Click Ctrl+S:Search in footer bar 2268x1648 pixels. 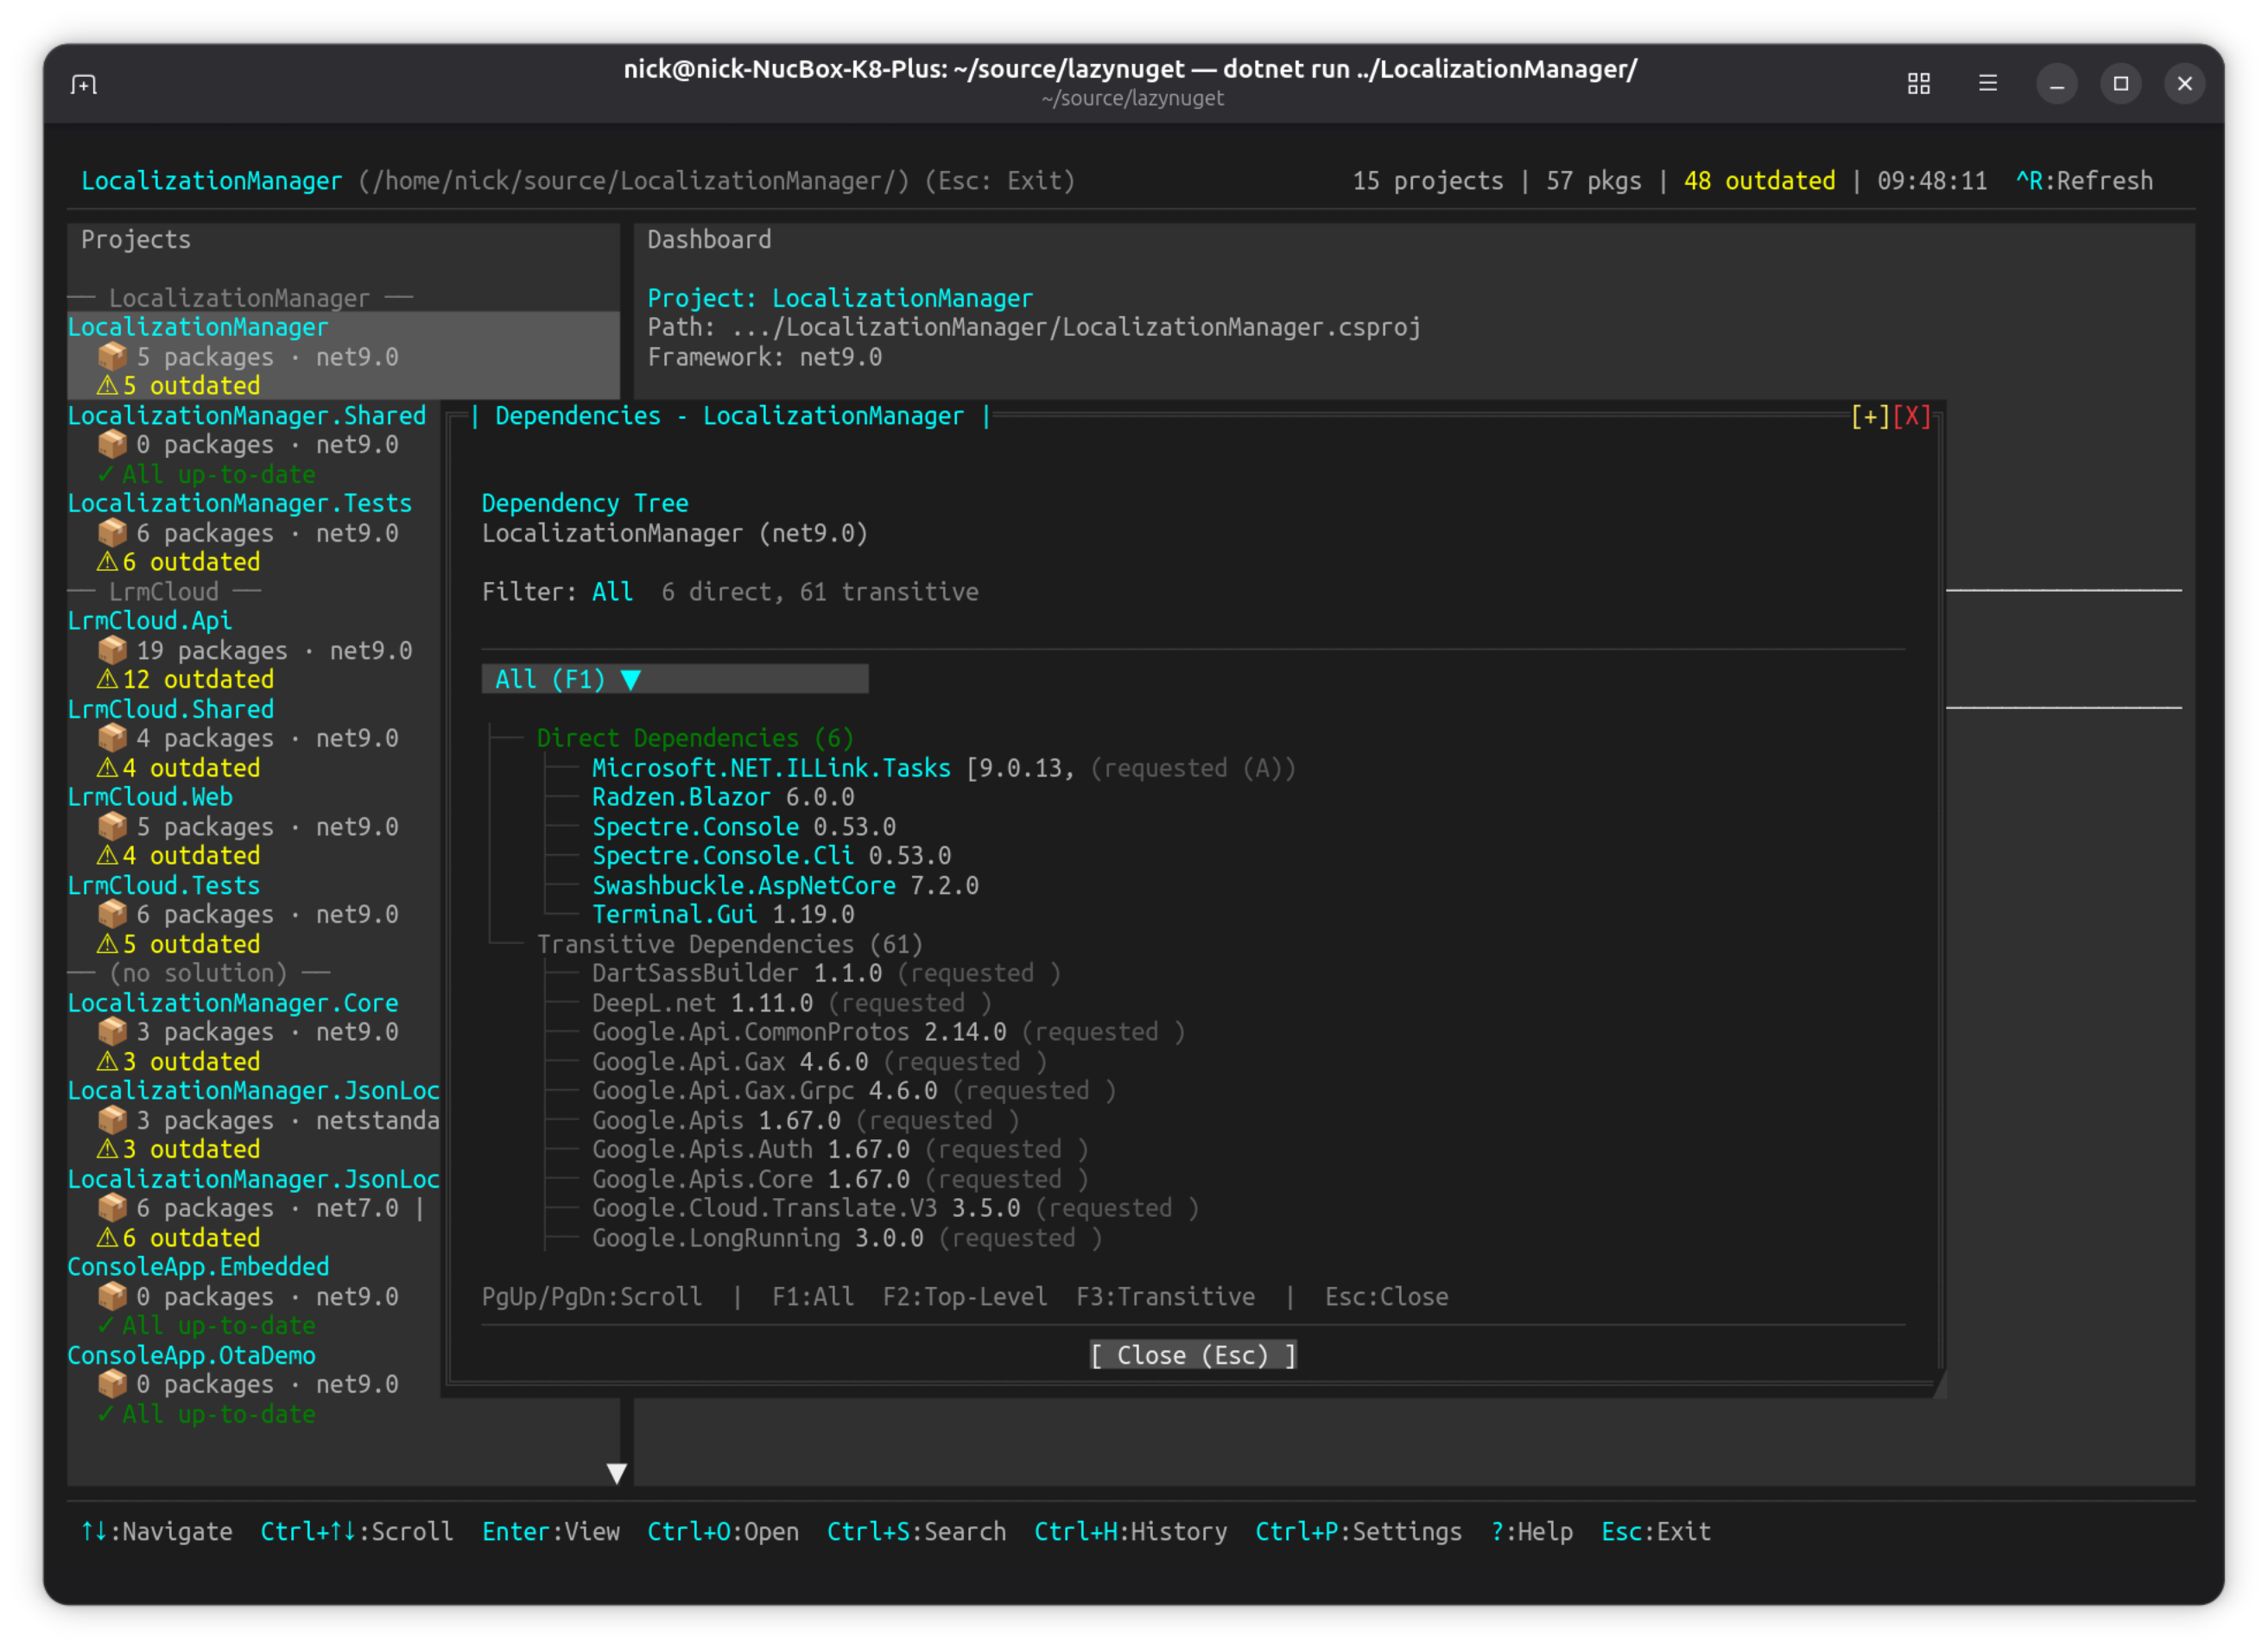[x=916, y=1532]
